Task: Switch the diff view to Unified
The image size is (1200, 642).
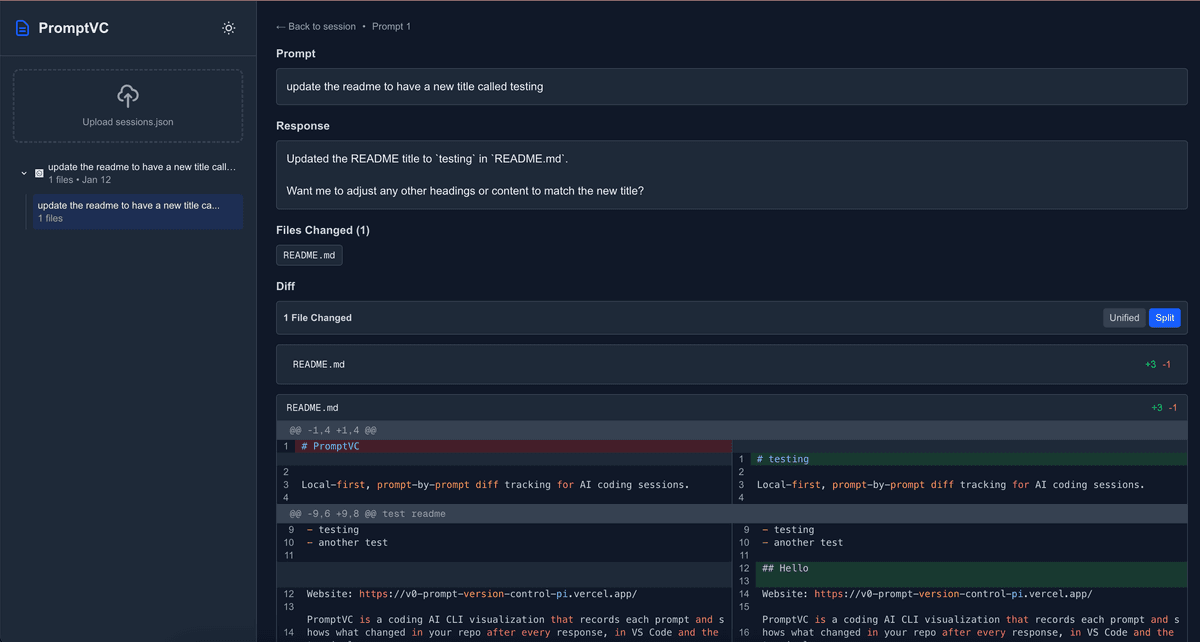Action: 1124,317
